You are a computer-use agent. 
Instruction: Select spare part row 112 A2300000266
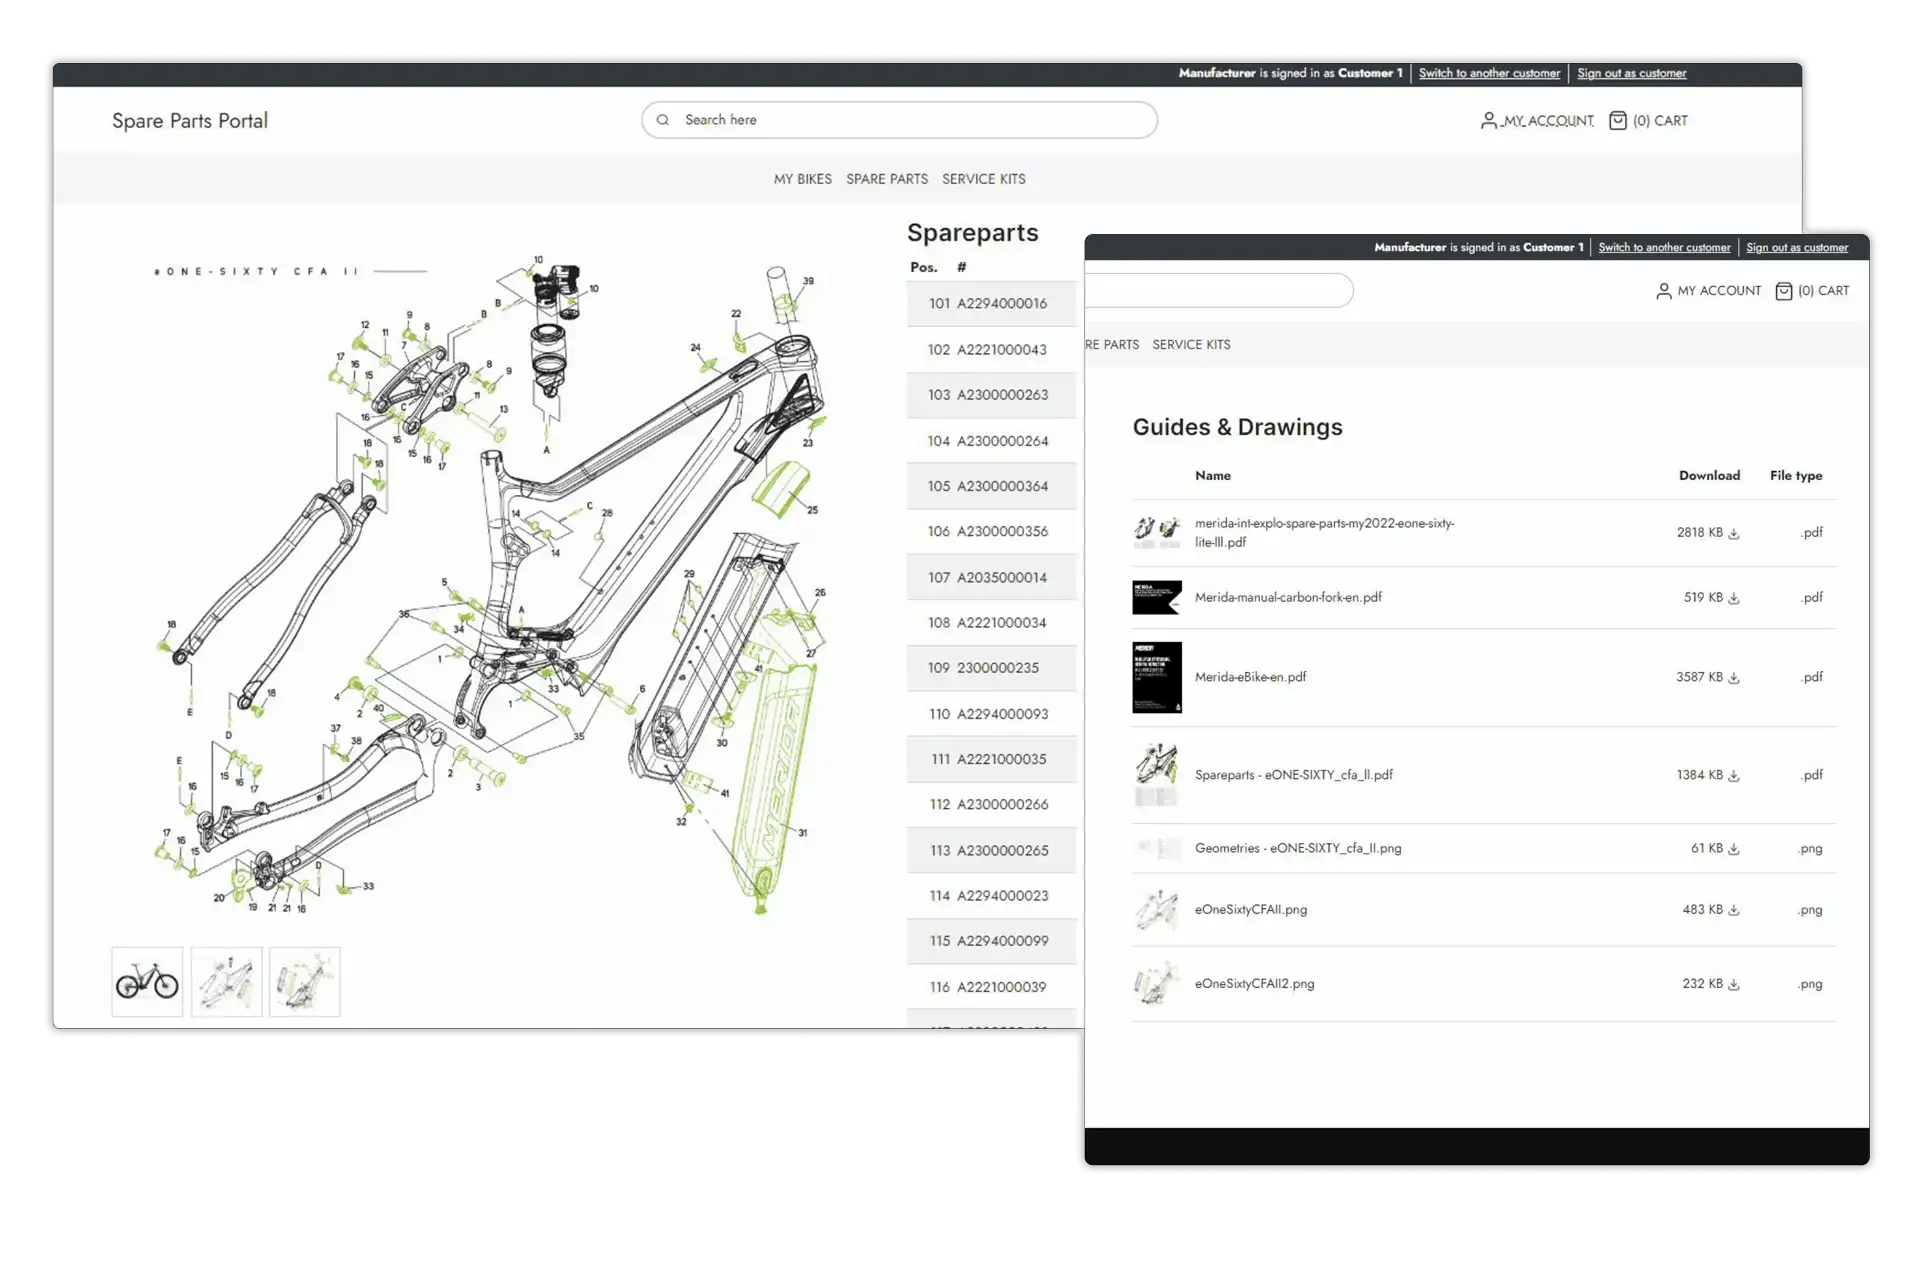(x=991, y=805)
